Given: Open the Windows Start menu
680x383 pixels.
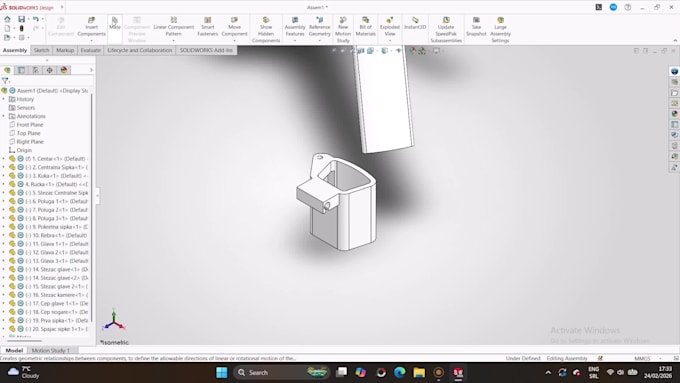Looking at the screenshot, I should click(222, 373).
